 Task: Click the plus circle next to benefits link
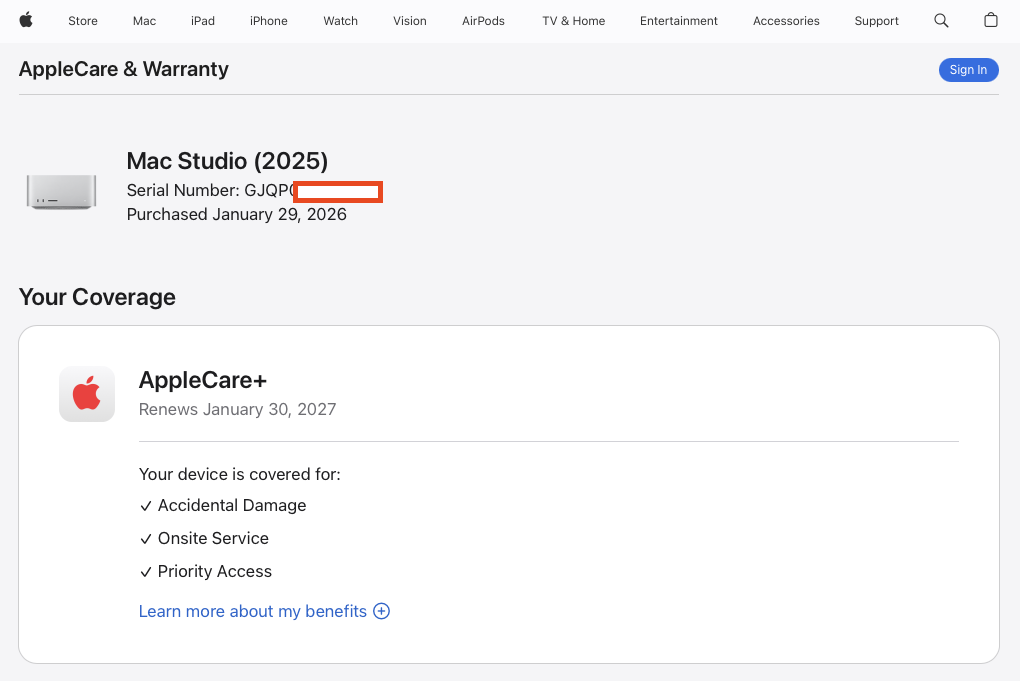(x=381, y=611)
